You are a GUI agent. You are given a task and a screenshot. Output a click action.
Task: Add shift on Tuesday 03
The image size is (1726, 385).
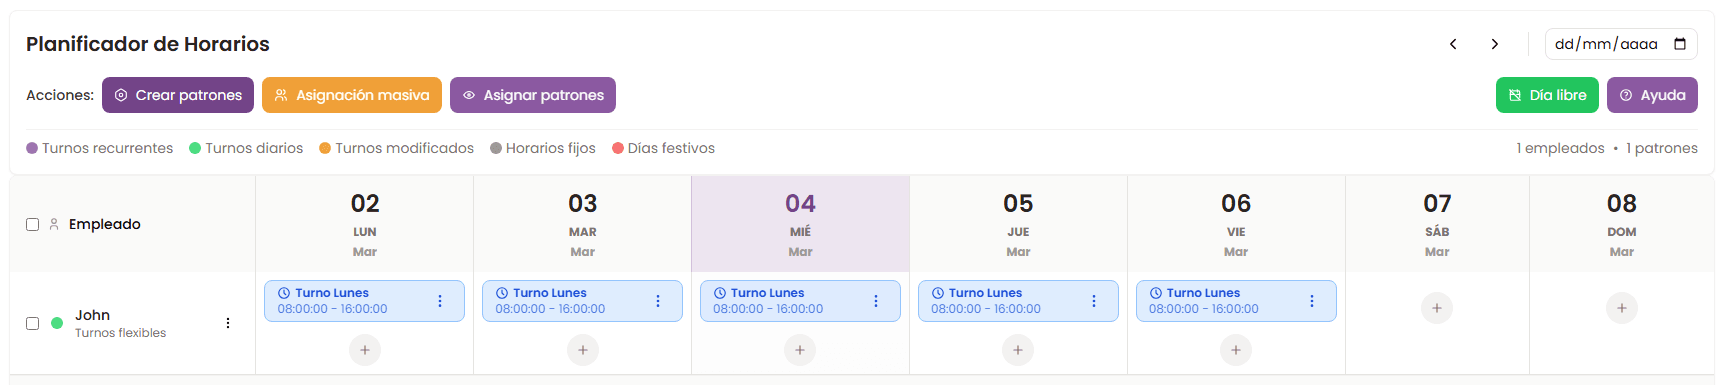tap(583, 350)
